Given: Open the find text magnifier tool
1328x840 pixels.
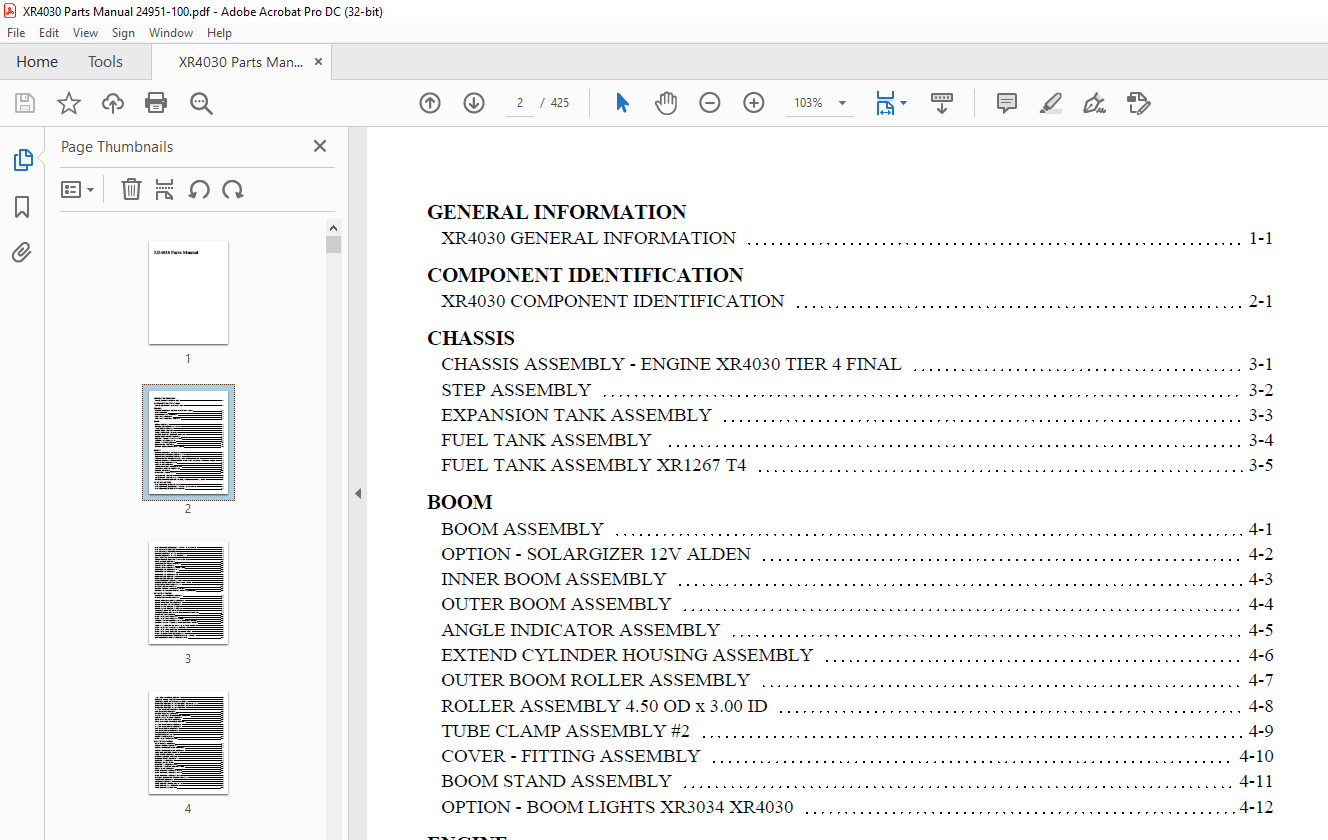Looking at the screenshot, I should point(202,103).
